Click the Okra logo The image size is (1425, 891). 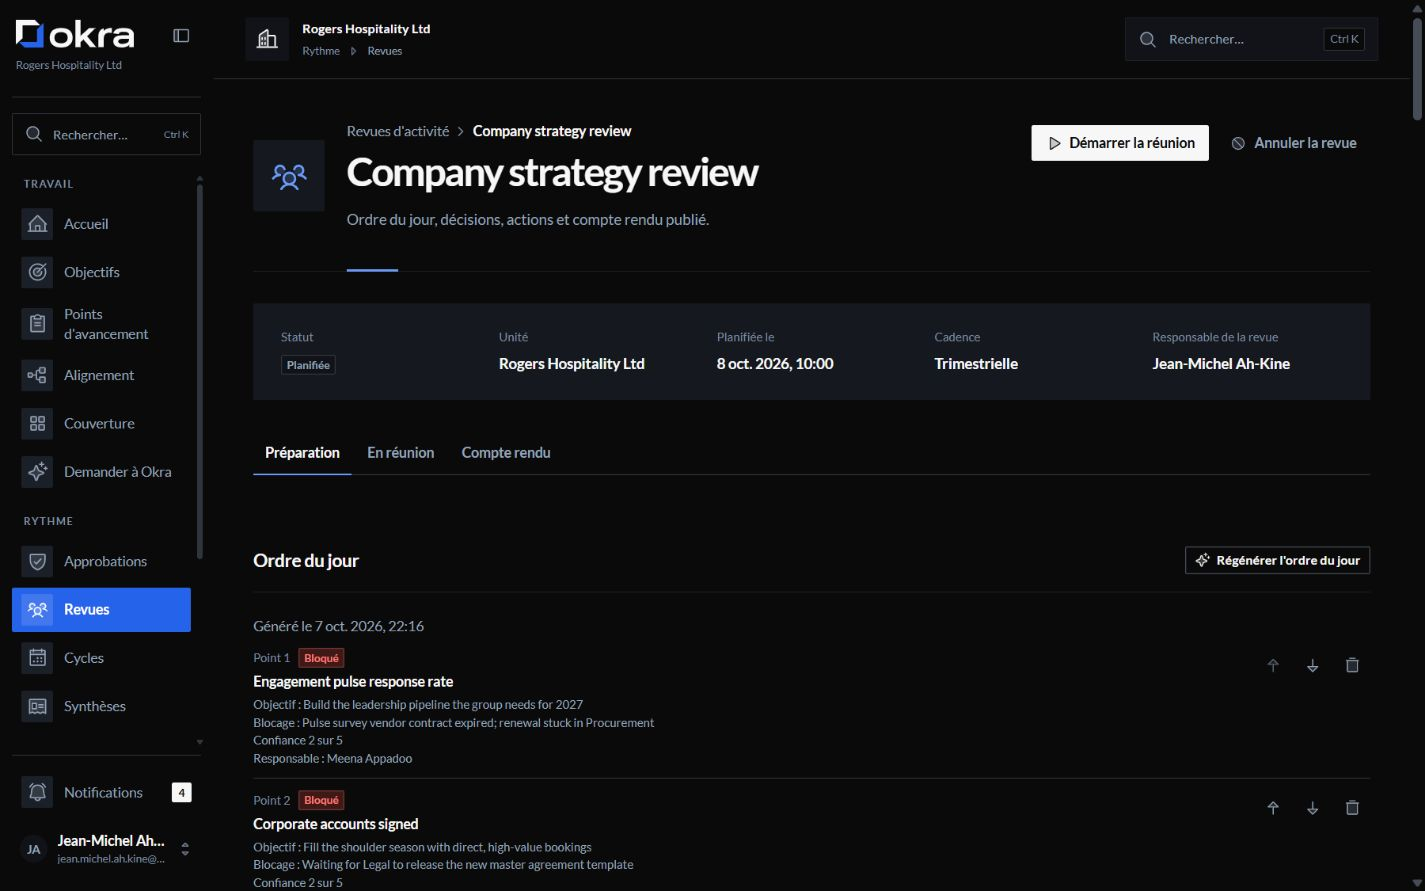click(x=75, y=35)
